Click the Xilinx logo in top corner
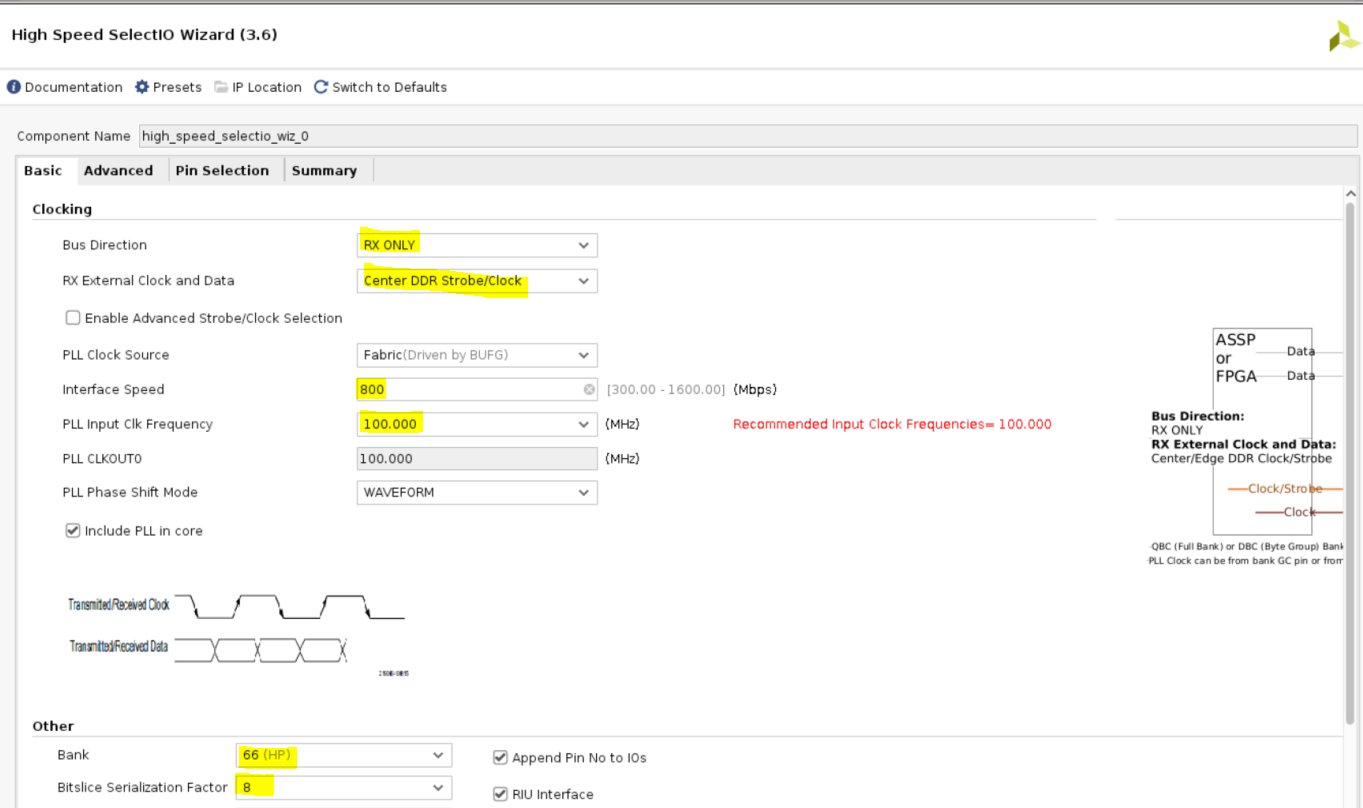This screenshot has height=808, width=1363. (1343, 37)
